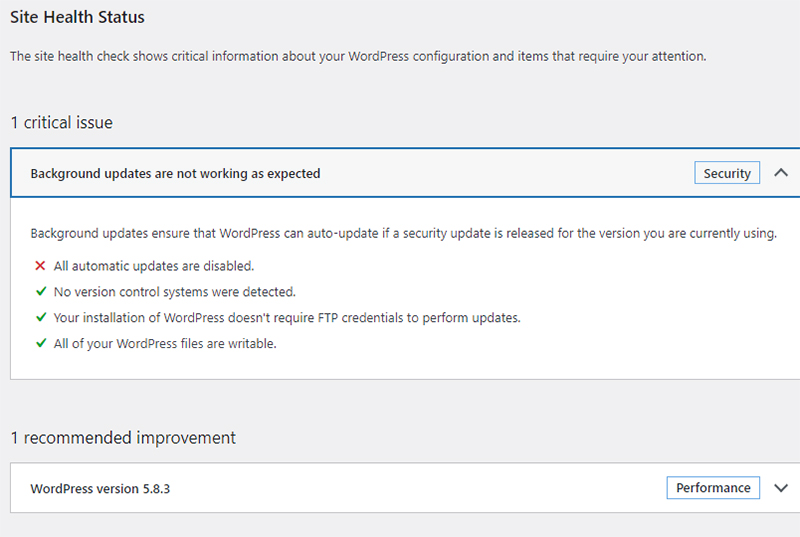Select the "1 recommended improvement" heading
The width and height of the screenshot is (800, 537).
tap(123, 438)
